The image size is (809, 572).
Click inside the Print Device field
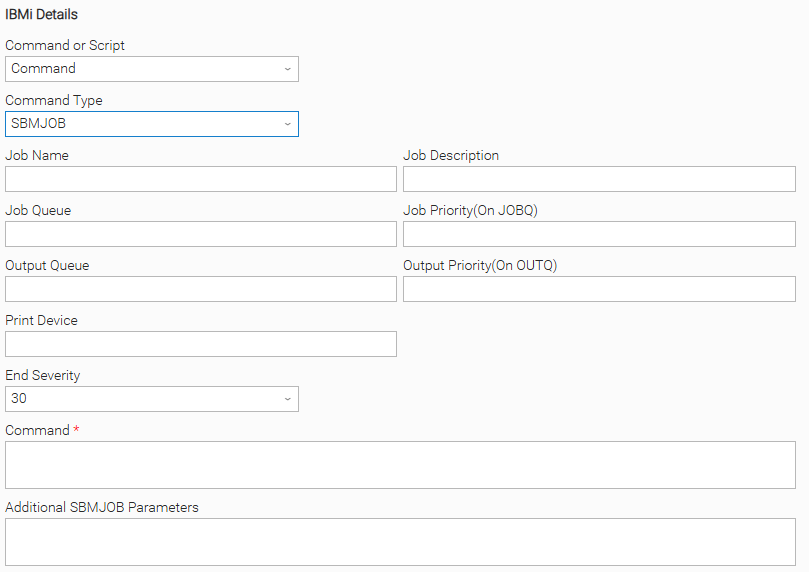coord(201,344)
